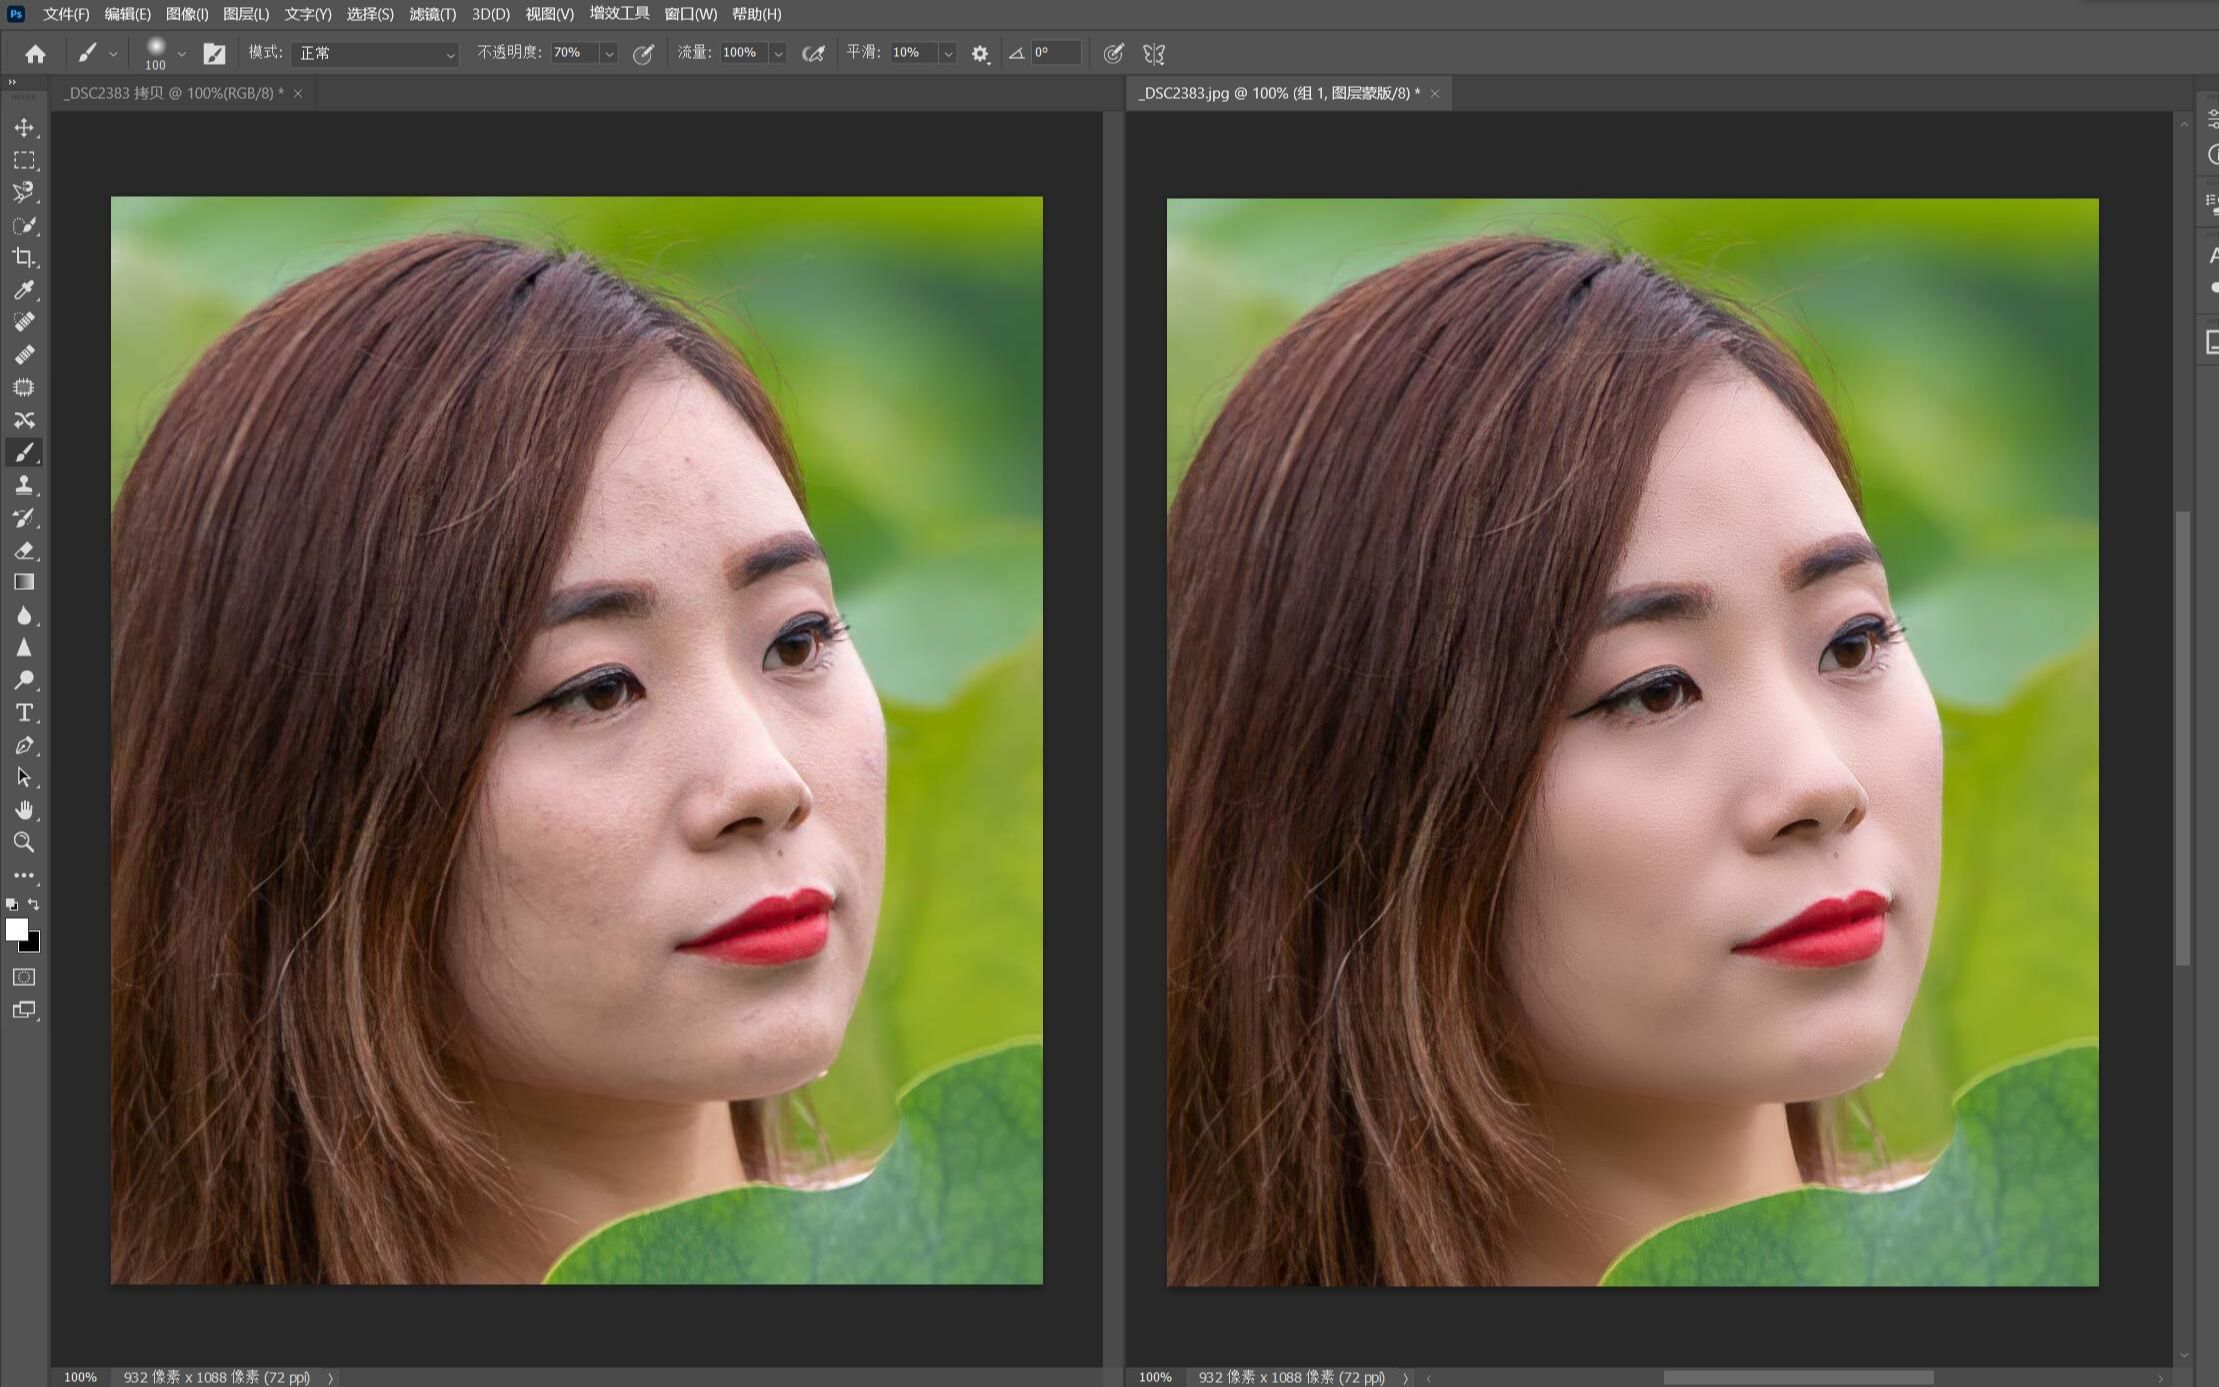Screen dimensions: 2219x1387
Task: Switch to the _DSC2383 拷贝 document tab
Action: [x=172, y=93]
